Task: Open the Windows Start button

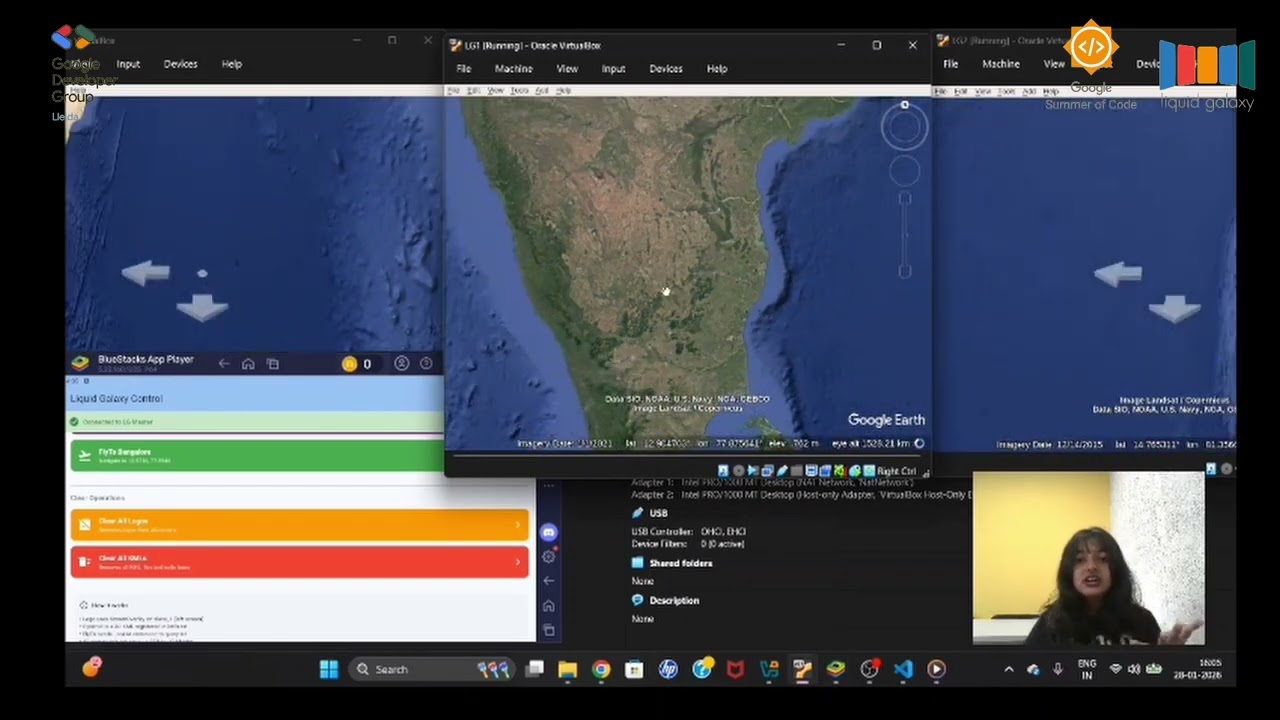Action: pyautogui.click(x=328, y=669)
